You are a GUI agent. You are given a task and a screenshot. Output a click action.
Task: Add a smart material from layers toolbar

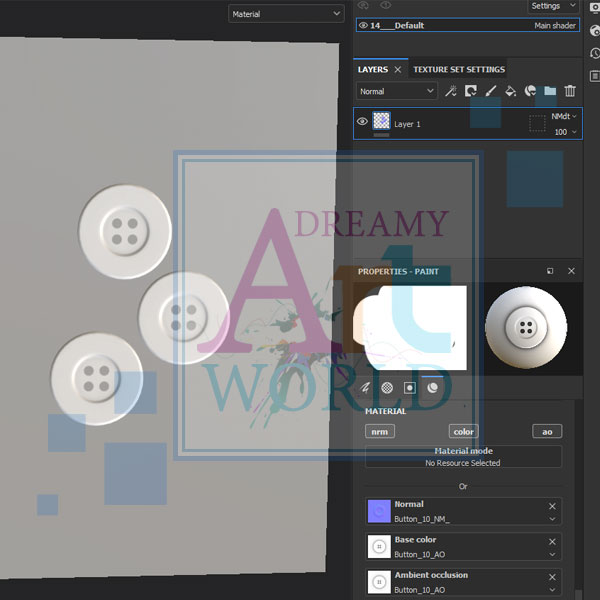530,91
